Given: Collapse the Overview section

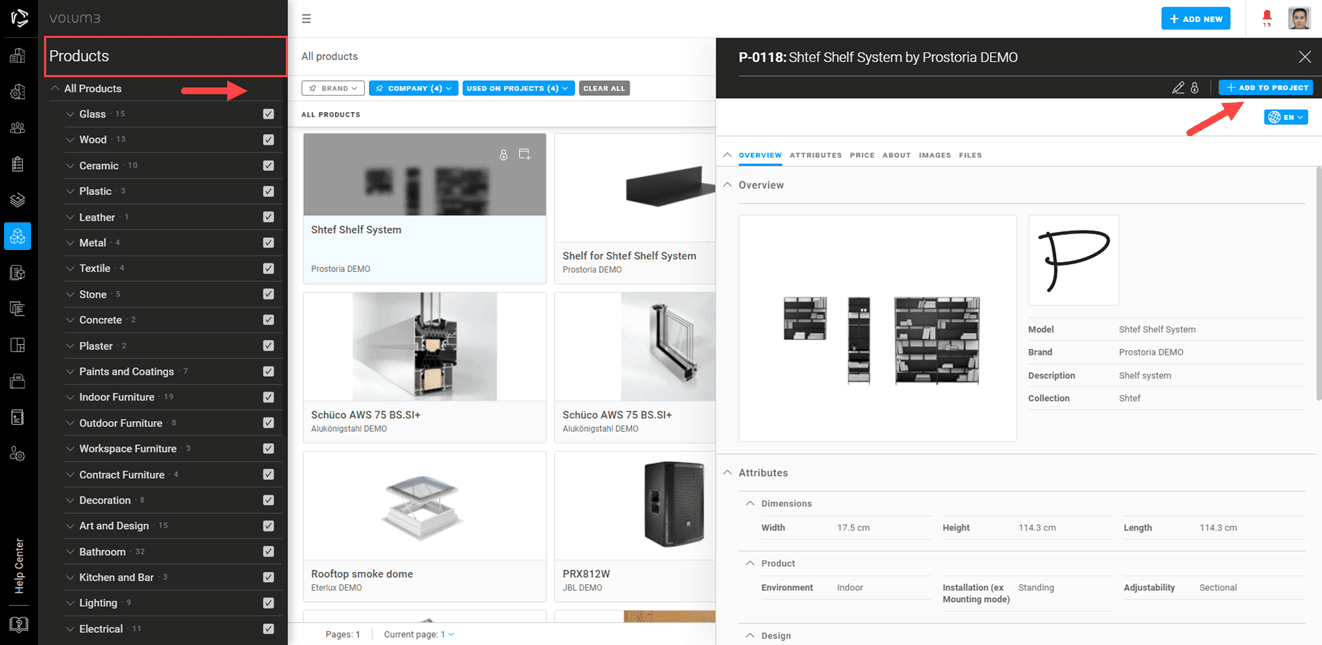Looking at the screenshot, I should click(x=726, y=185).
